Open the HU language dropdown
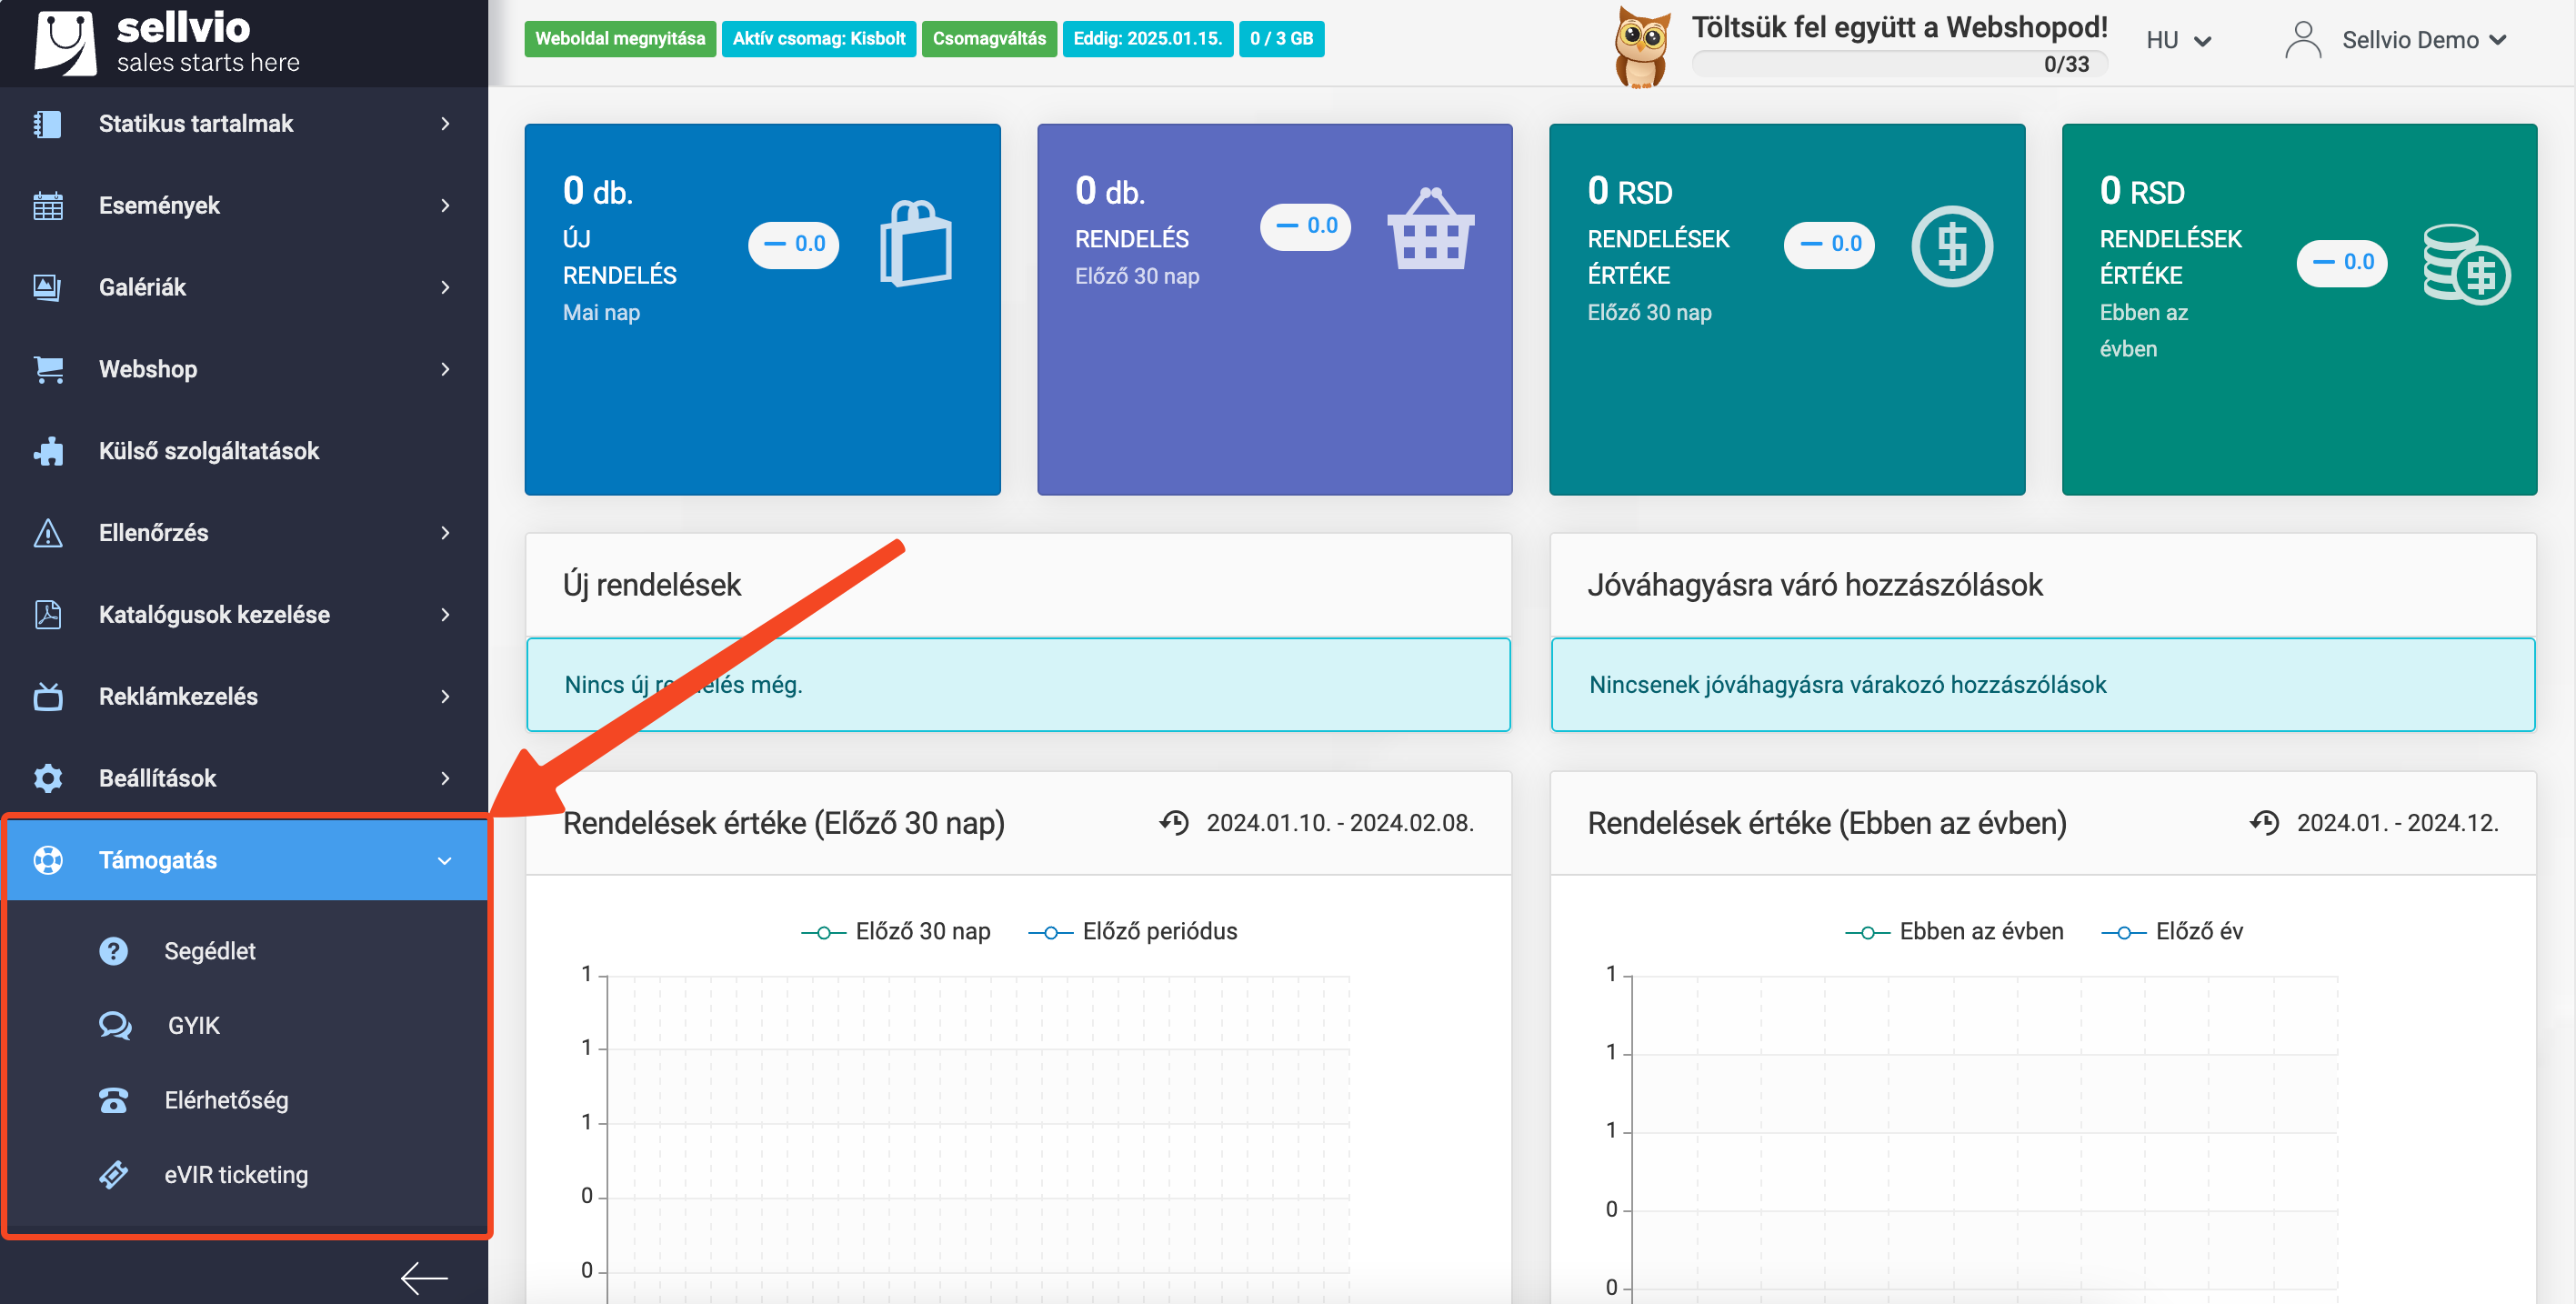2576x1304 pixels. (x=2180, y=40)
